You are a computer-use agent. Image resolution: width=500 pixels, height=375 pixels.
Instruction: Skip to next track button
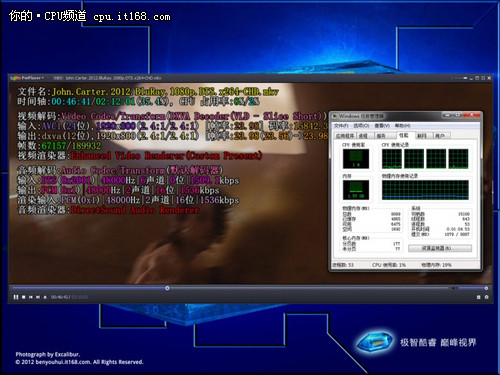[x=38, y=297]
